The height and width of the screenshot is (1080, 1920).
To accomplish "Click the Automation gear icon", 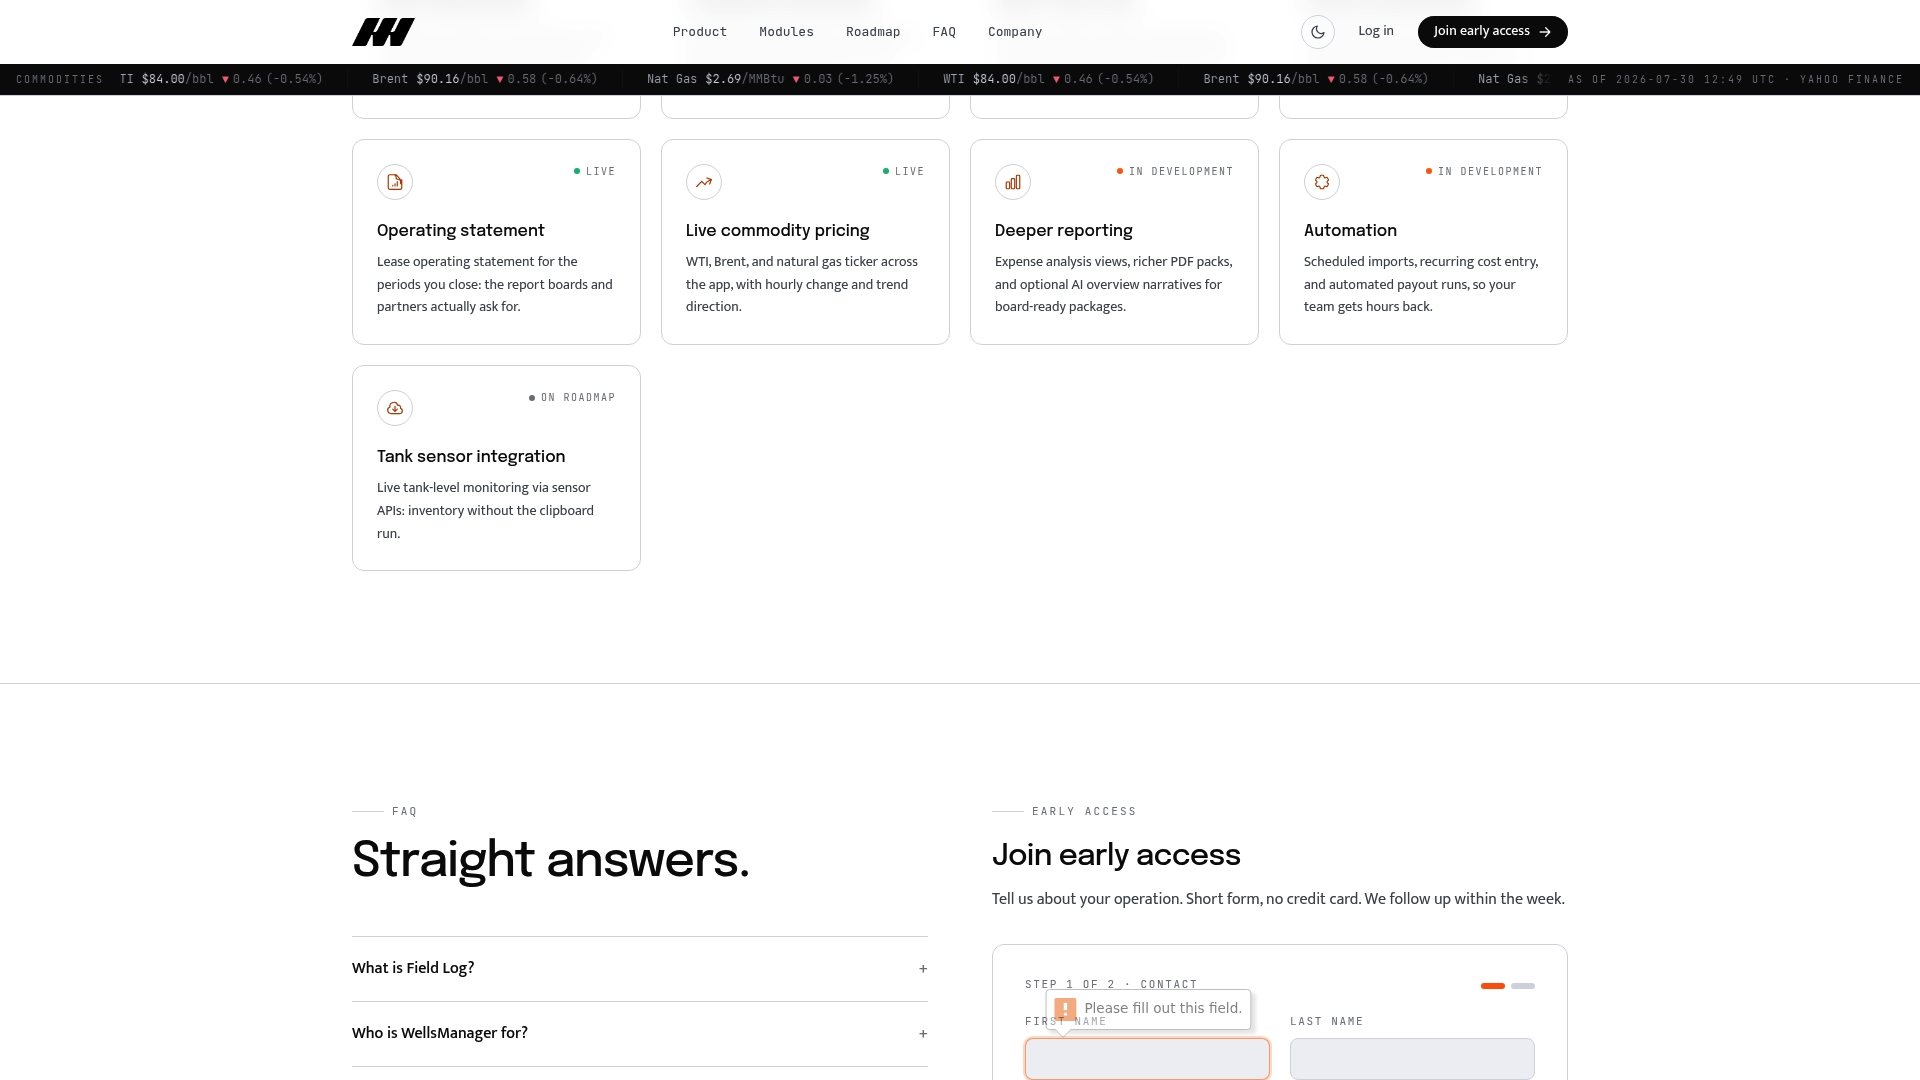I will tap(1322, 182).
